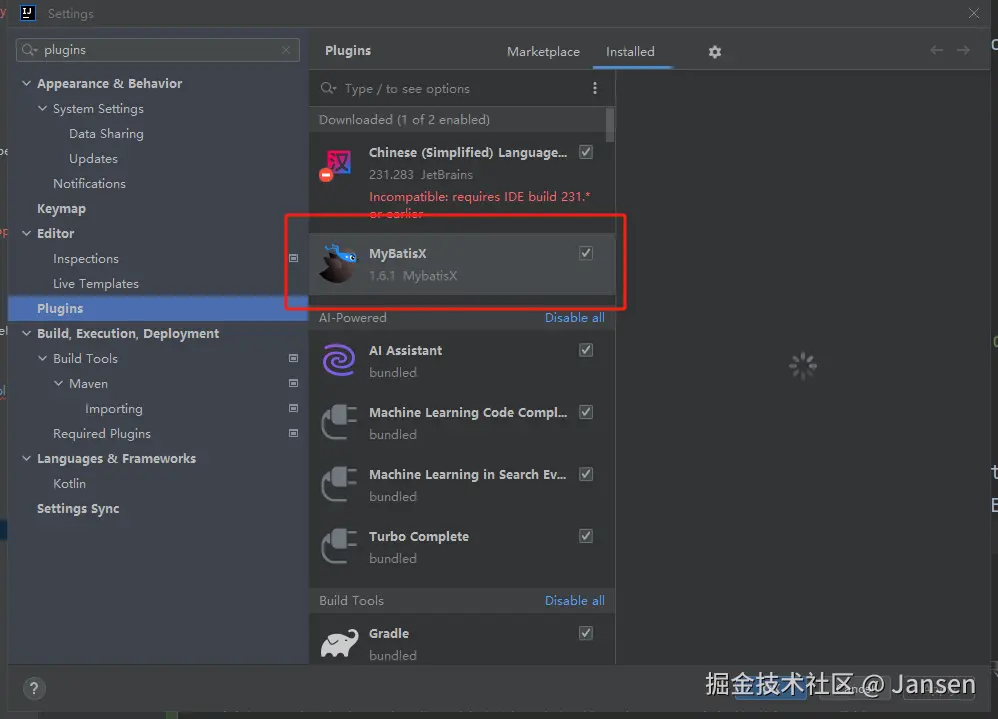The height and width of the screenshot is (719, 998).
Task: Click the plugin list vertical scrollbar
Action: tap(610, 125)
